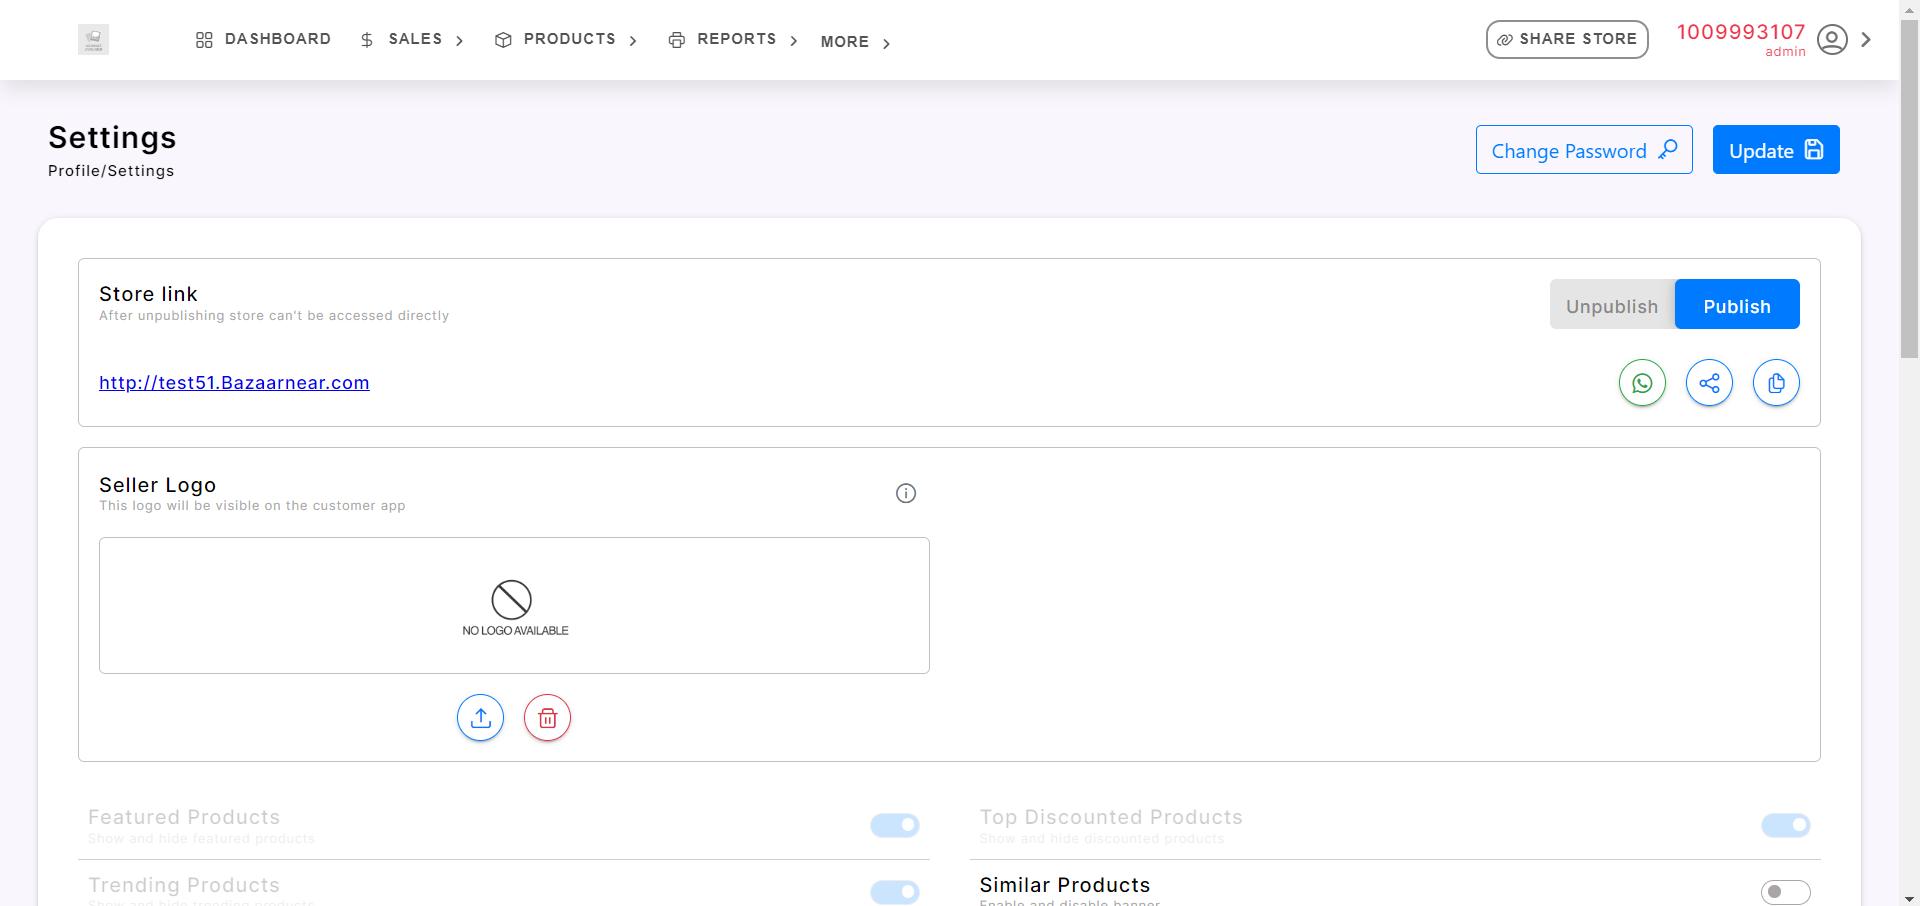Copy the store link with clipboard icon
The width and height of the screenshot is (1920, 906).
point(1776,383)
